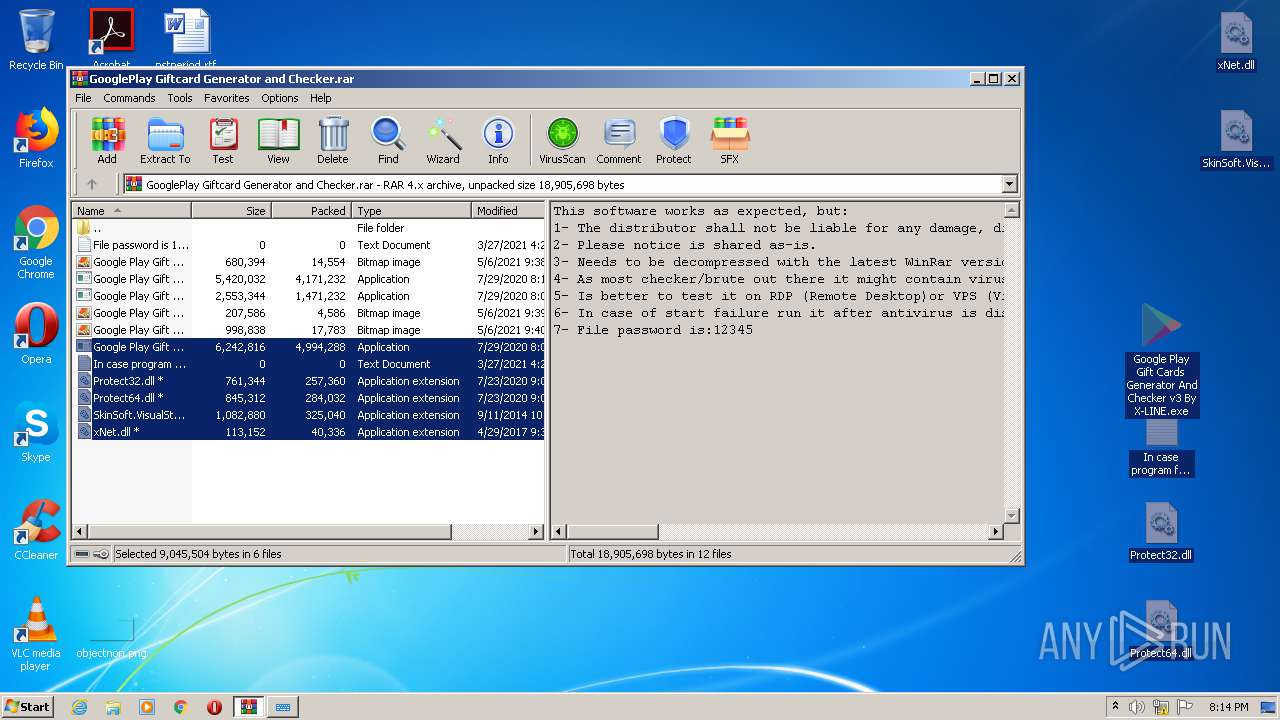
Task: Open Windows Explorer from the taskbar
Action: 113,707
